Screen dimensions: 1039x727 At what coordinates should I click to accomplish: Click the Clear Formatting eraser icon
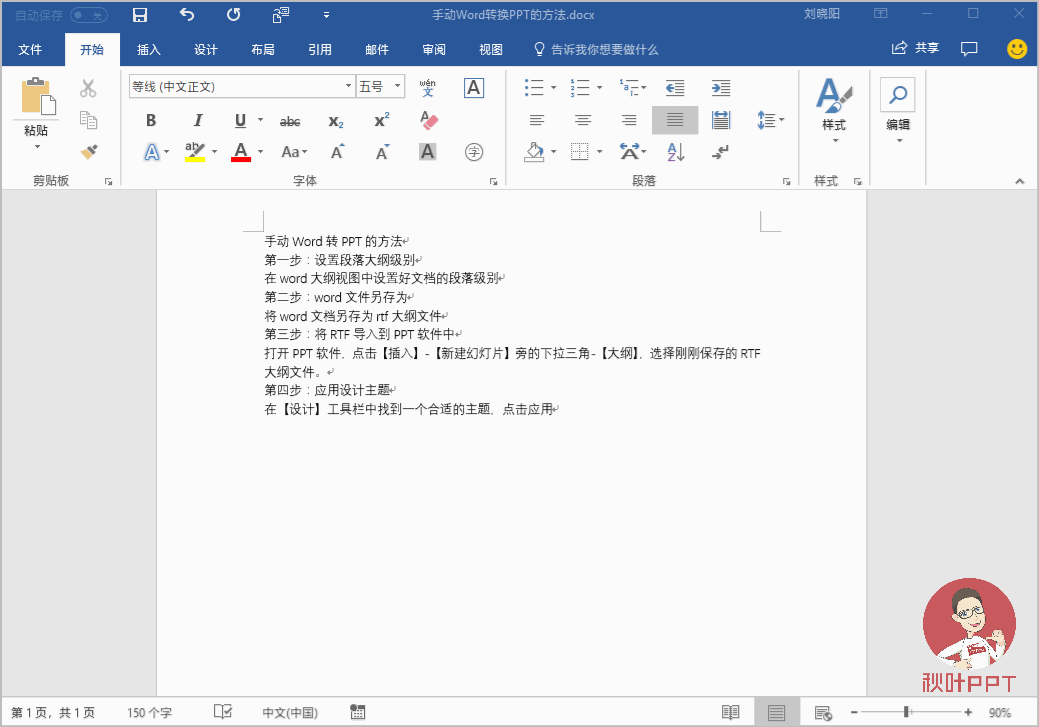click(429, 120)
